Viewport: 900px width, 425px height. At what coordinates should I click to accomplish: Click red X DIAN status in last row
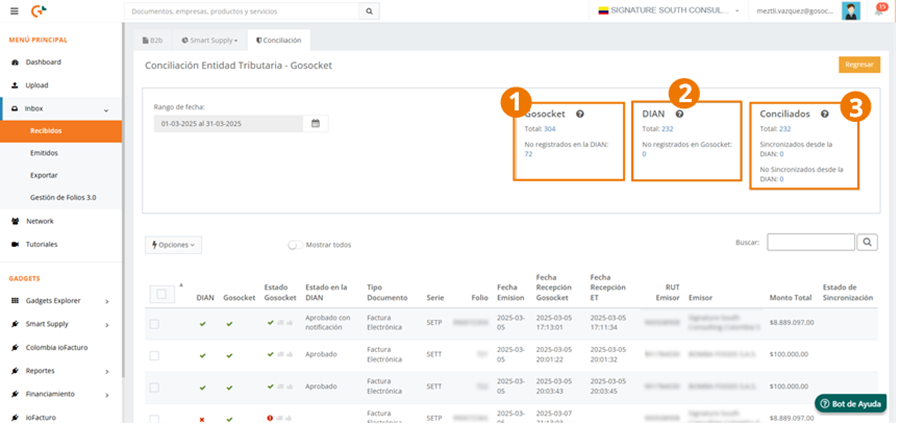click(202, 419)
